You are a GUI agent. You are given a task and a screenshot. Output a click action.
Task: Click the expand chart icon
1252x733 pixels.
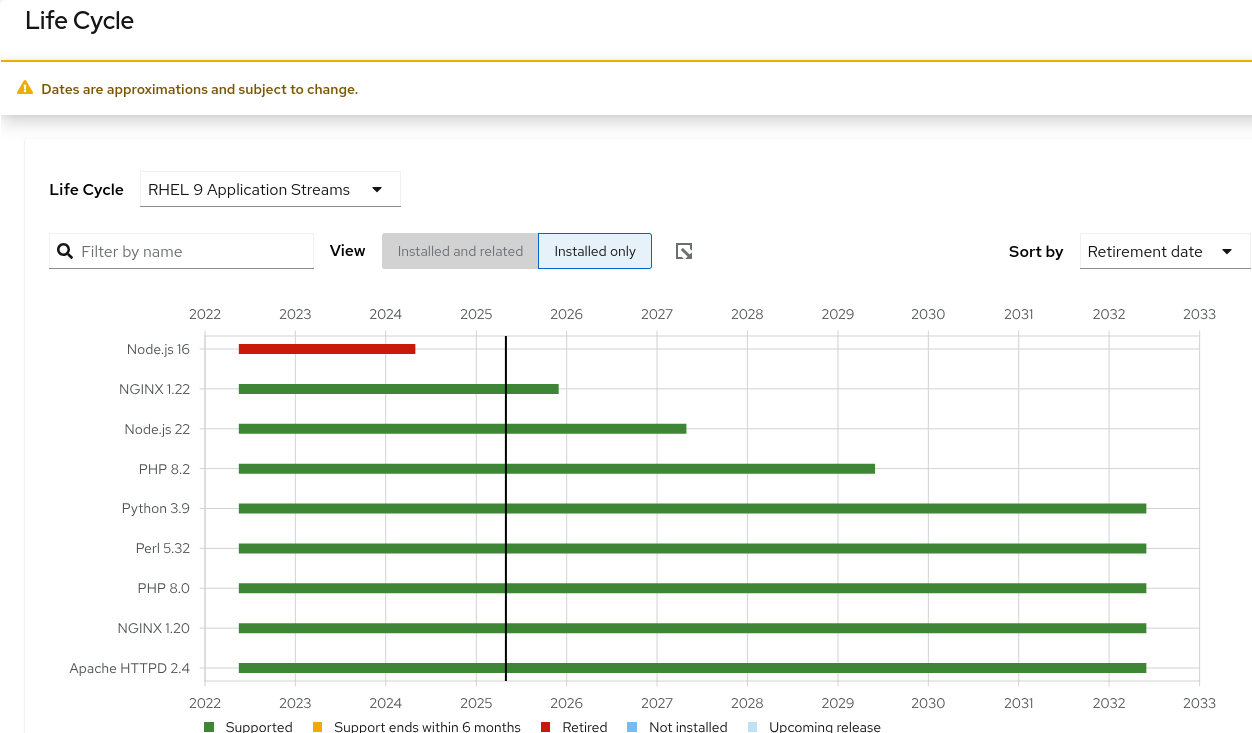684,251
